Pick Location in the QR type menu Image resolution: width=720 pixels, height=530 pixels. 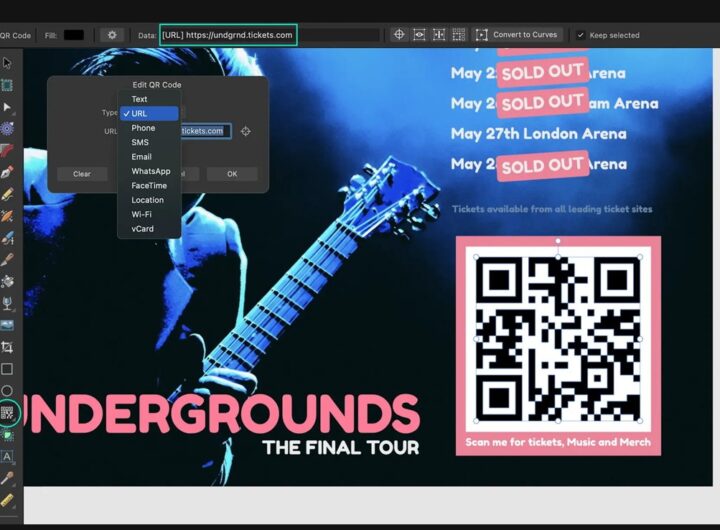click(x=147, y=200)
